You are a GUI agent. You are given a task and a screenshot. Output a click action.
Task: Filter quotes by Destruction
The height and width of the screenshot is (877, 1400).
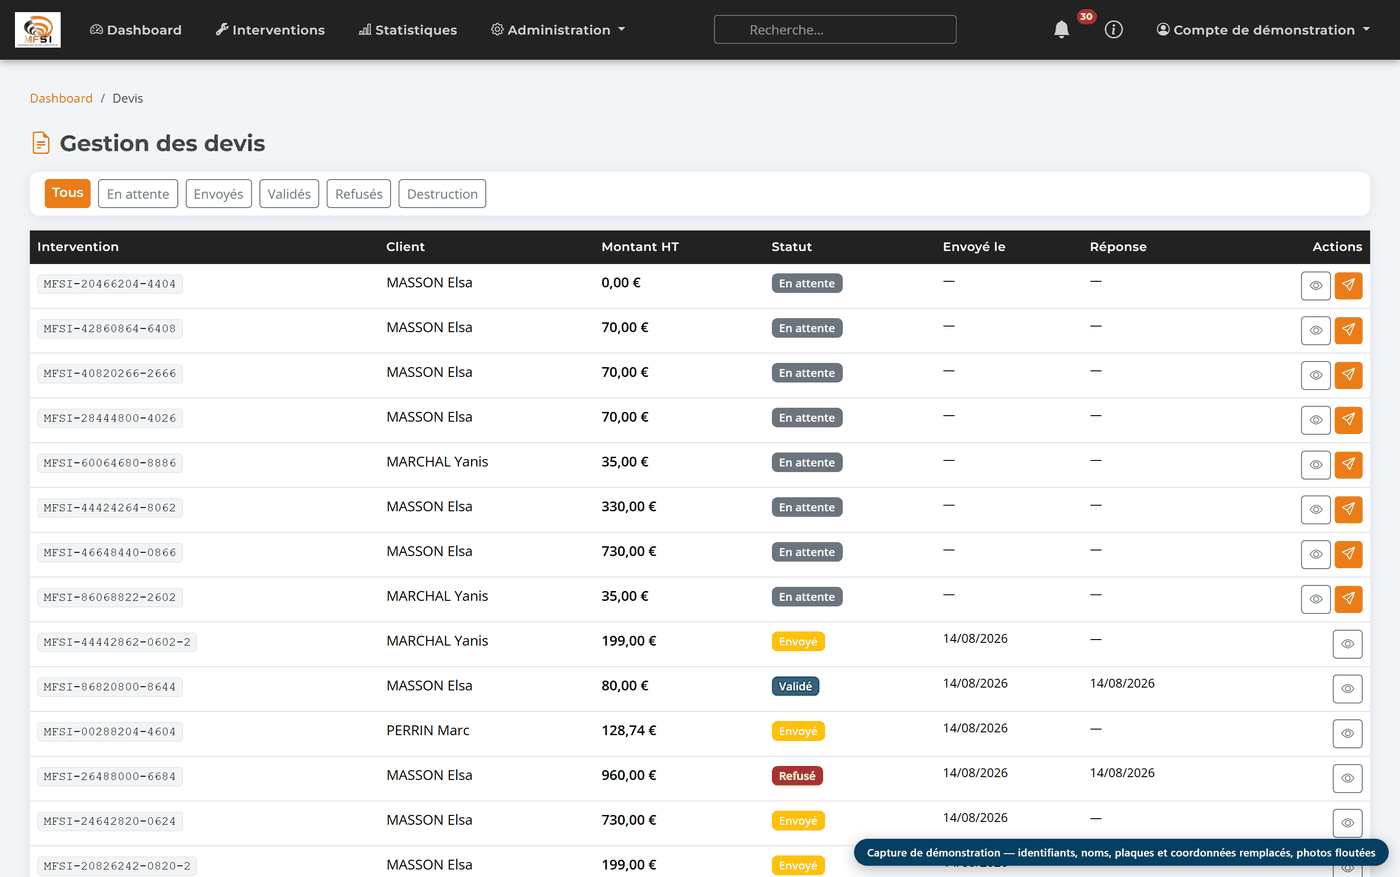pyautogui.click(x=442, y=194)
